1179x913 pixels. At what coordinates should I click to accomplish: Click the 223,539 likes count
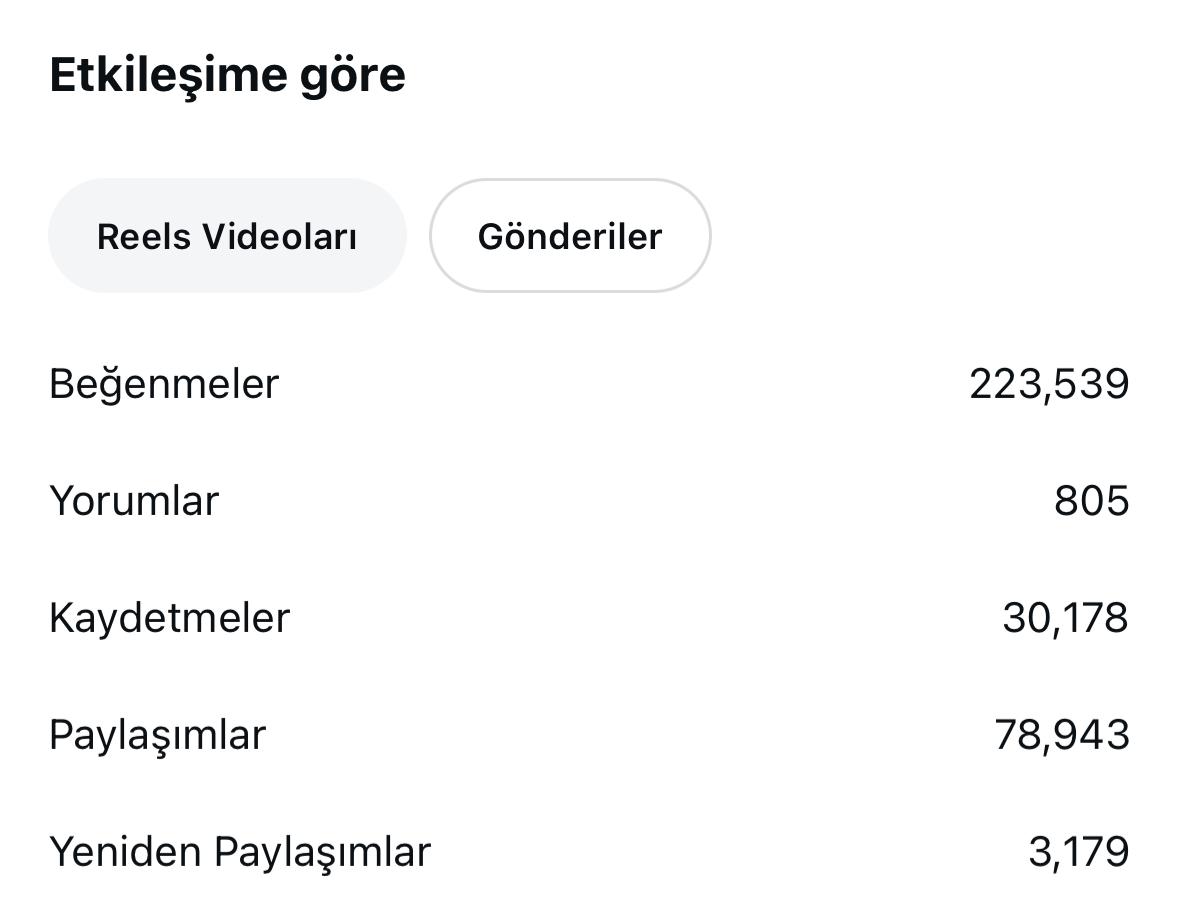tap(1049, 384)
